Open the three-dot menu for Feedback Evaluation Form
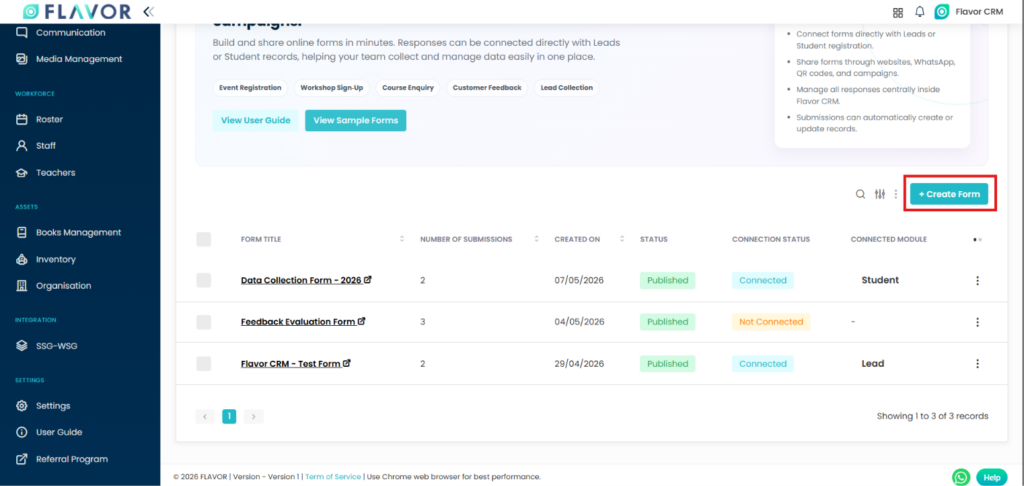The width and height of the screenshot is (1024, 486). (x=977, y=322)
